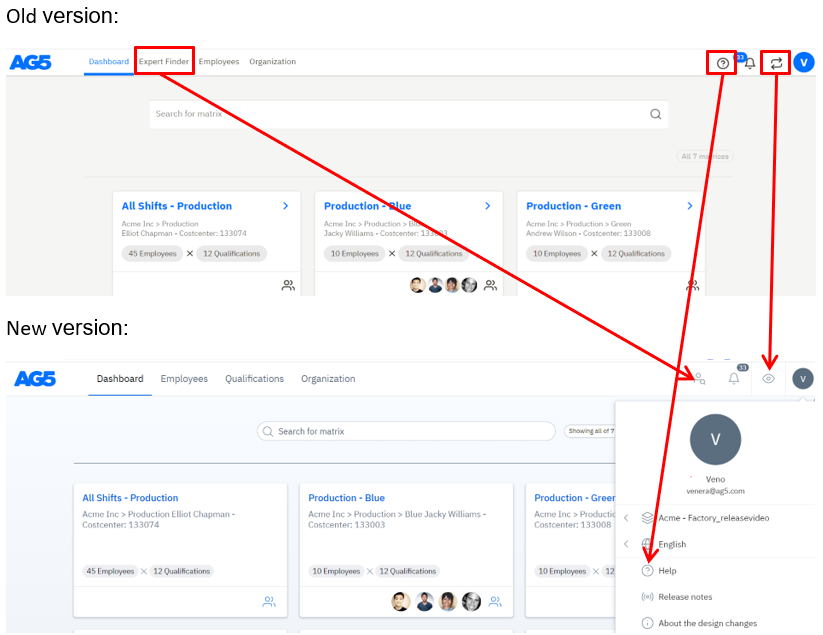This screenshot has width=823, height=635.
Task: Click the expert finder person-search icon in new header
Action: click(698, 379)
